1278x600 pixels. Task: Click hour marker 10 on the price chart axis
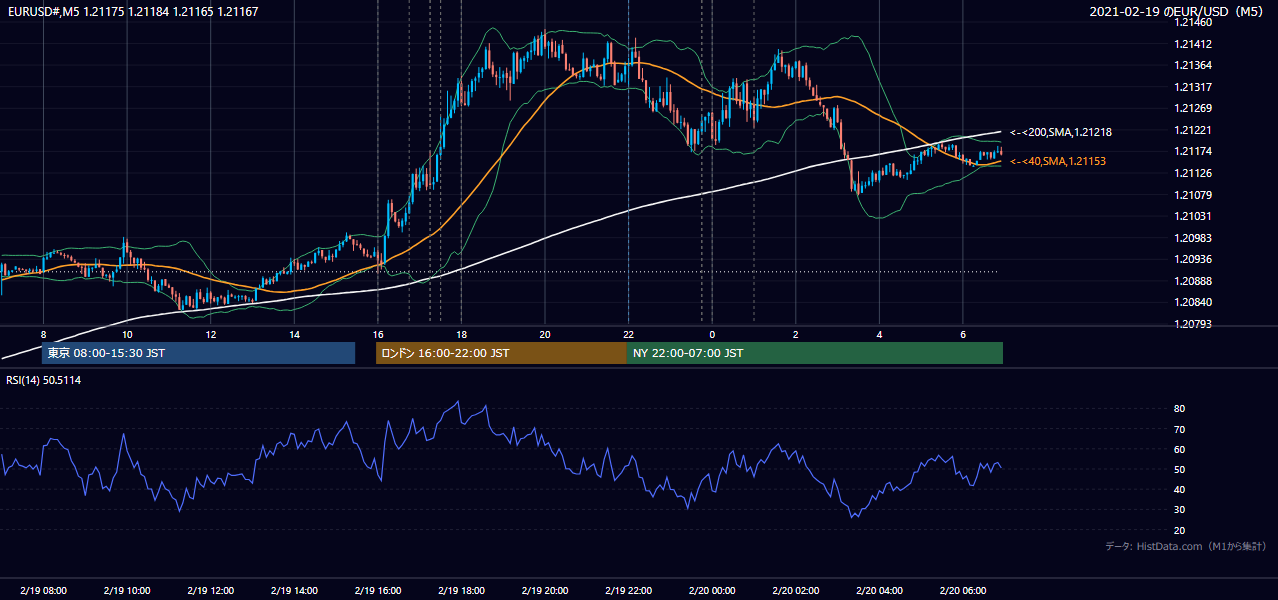[x=127, y=334]
